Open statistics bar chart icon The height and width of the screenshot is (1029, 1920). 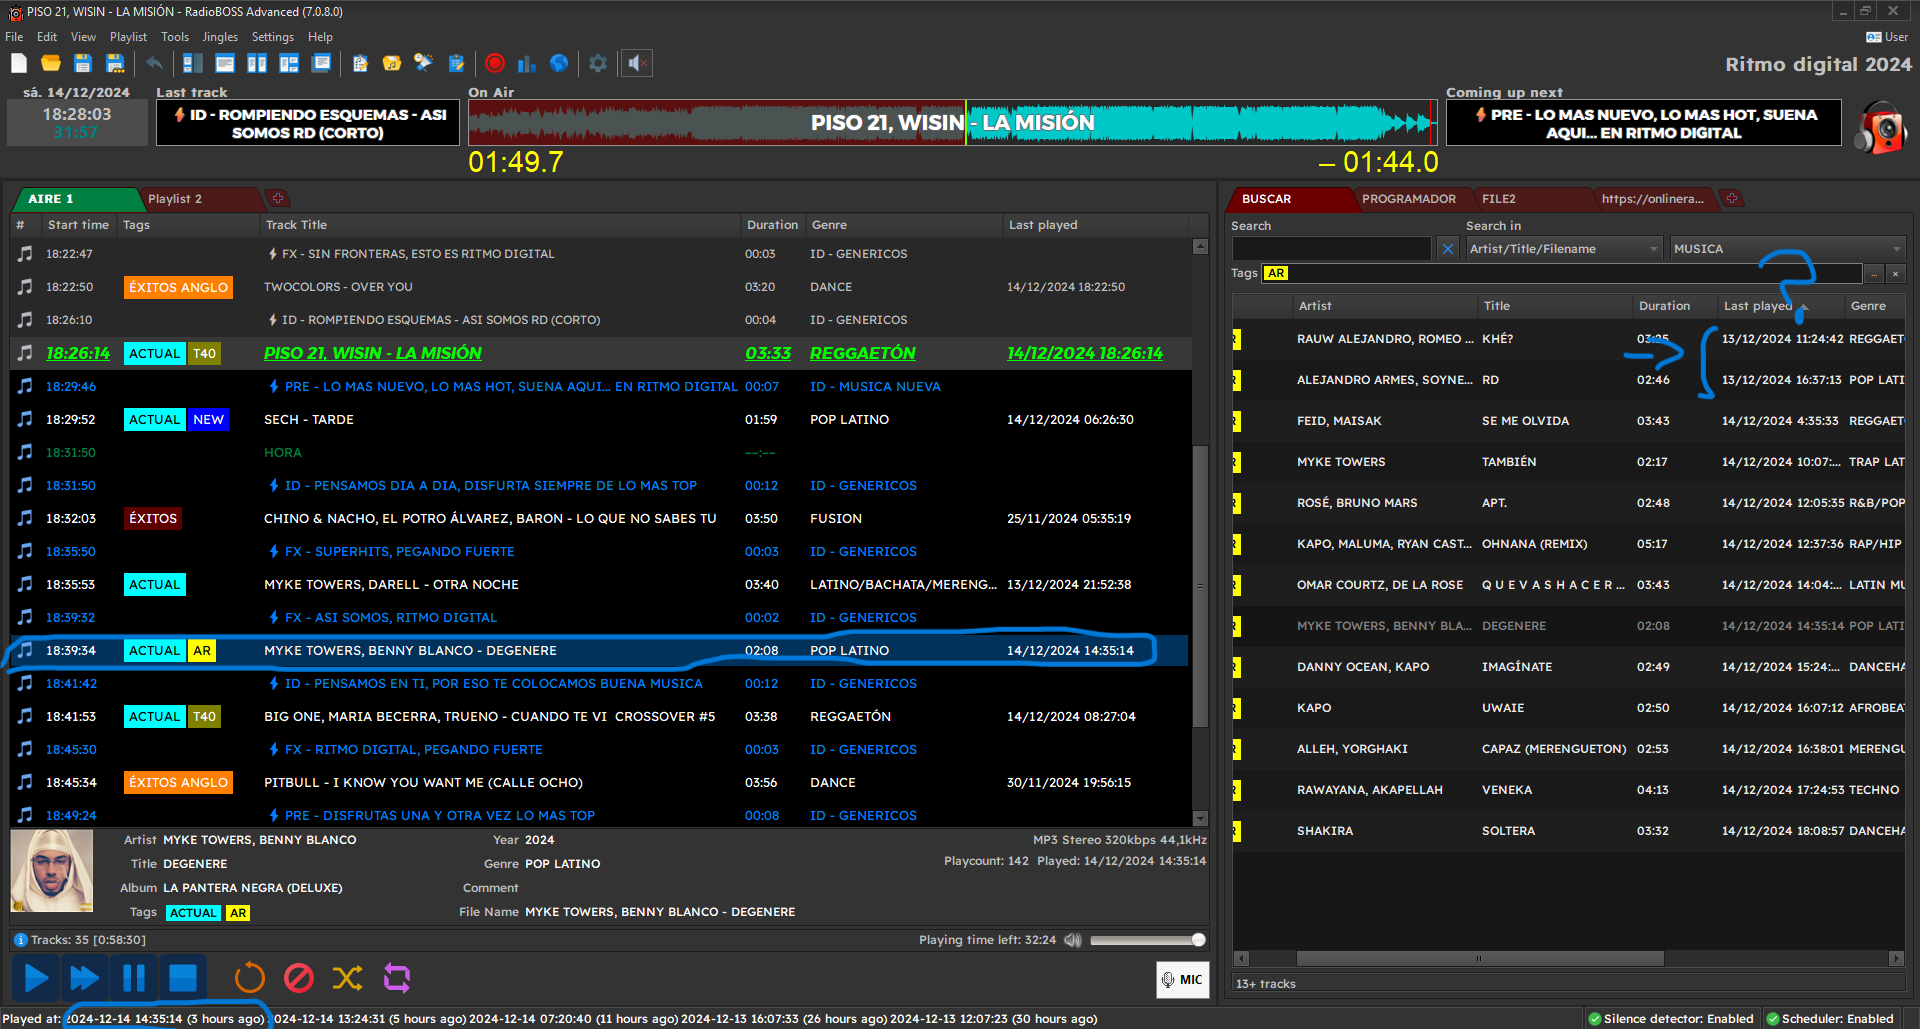coord(527,63)
